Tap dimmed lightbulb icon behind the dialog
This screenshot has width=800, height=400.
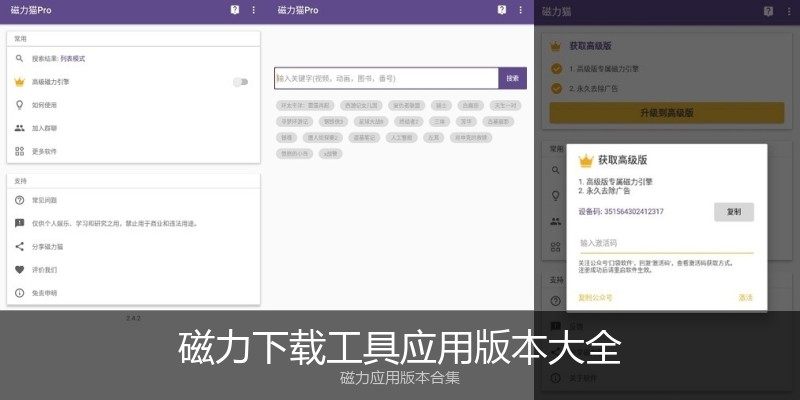tap(556, 195)
